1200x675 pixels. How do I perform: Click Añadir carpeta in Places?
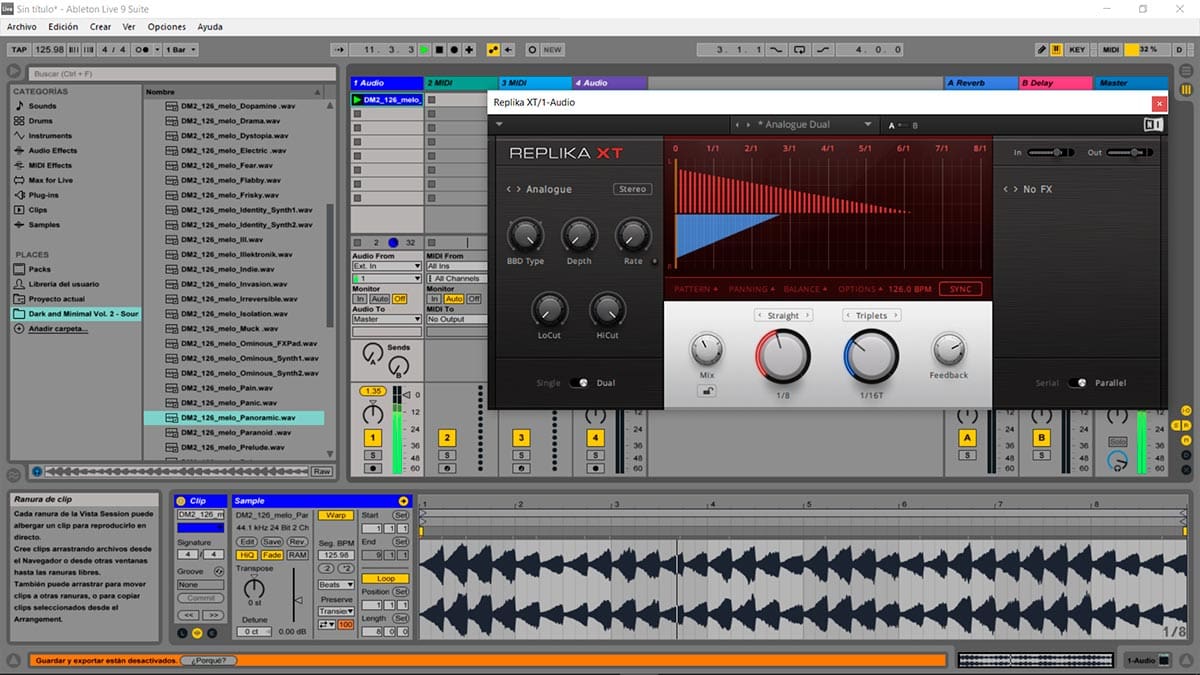[56, 328]
